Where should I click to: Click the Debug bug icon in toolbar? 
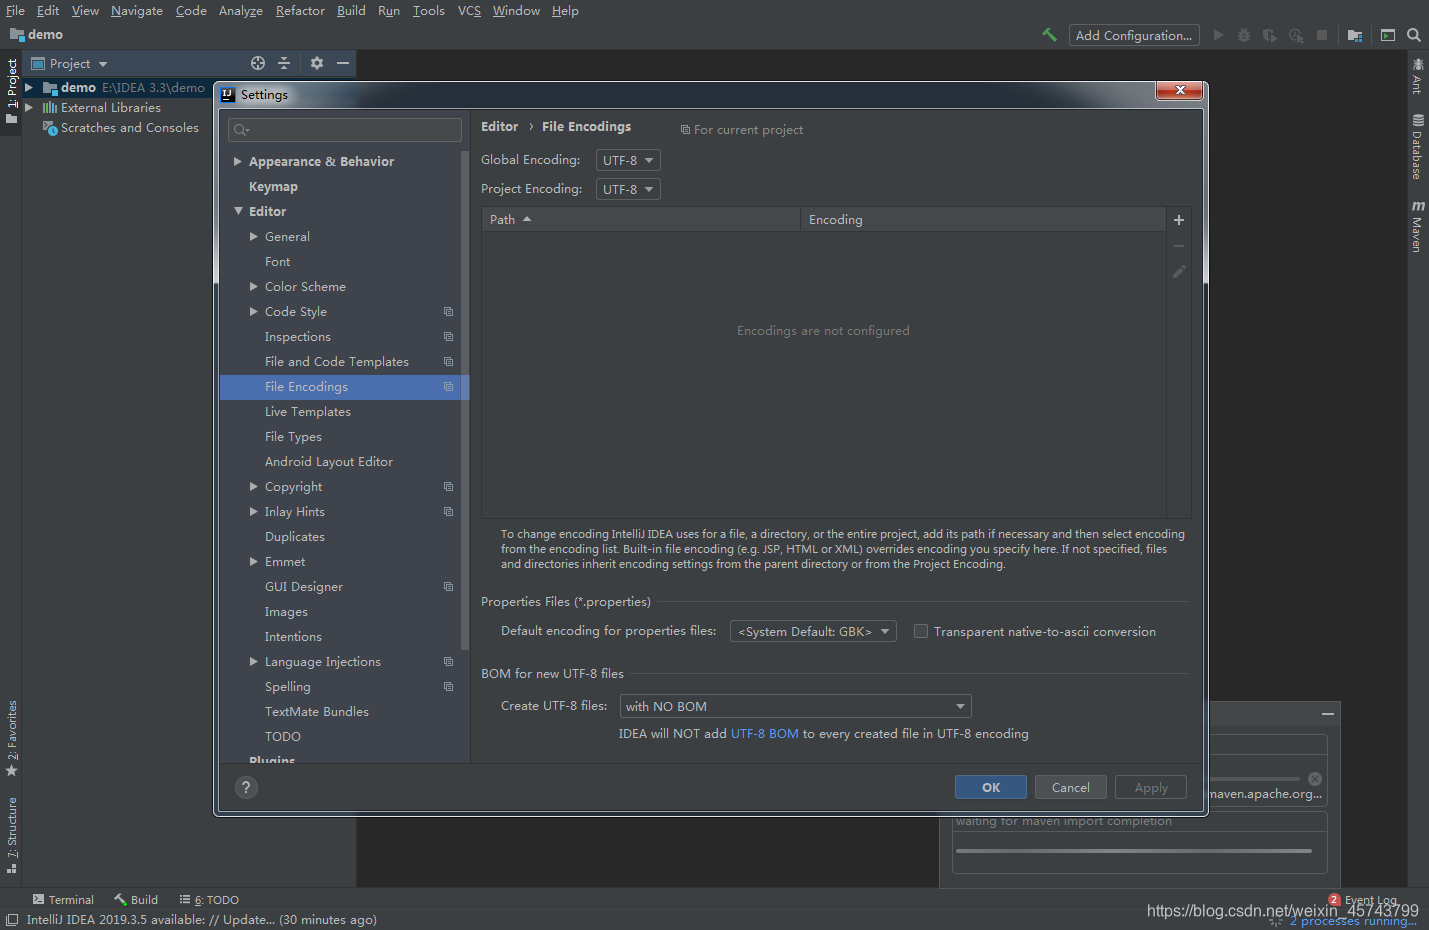coord(1244,35)
